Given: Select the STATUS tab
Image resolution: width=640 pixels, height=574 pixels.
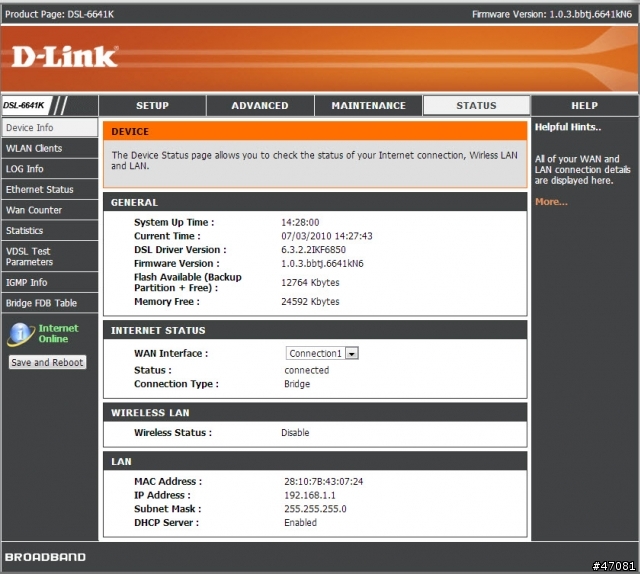Looking at the screenshot, I should click(x=476, y=106).
